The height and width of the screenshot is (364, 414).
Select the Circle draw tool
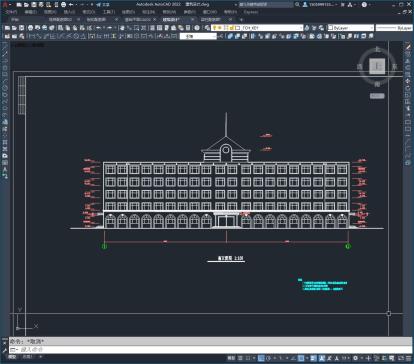(5, 88)
